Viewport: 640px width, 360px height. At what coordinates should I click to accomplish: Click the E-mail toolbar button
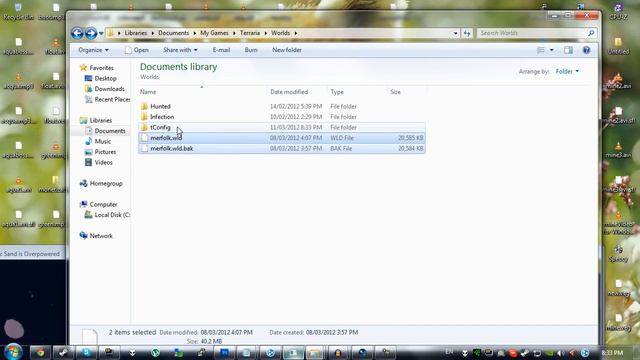[x=221, y=50]
